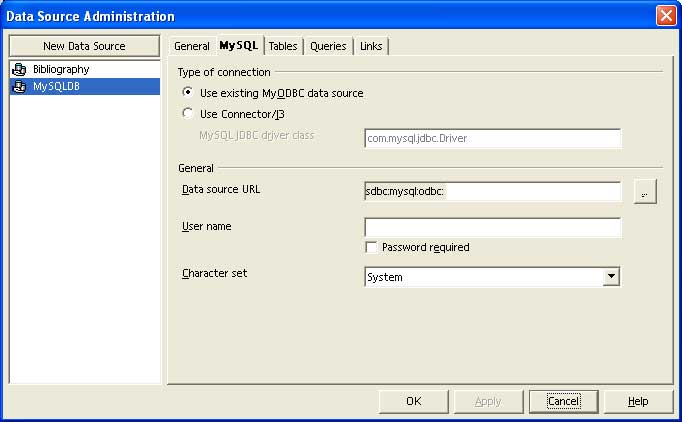Switch to the General tab
This screenshot has height=422, width=682.
pos(191,46)
